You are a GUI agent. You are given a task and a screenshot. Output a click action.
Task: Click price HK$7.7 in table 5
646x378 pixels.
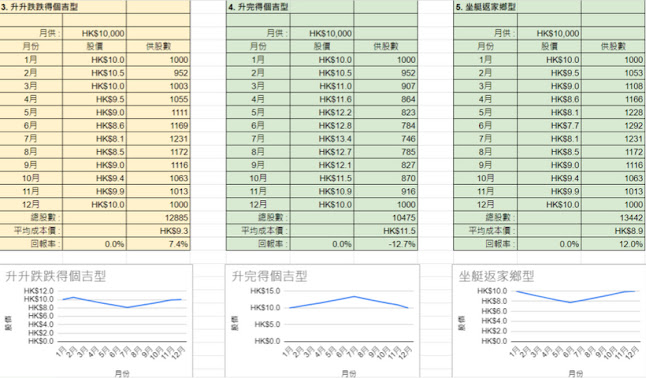click(x=550, y=126)
